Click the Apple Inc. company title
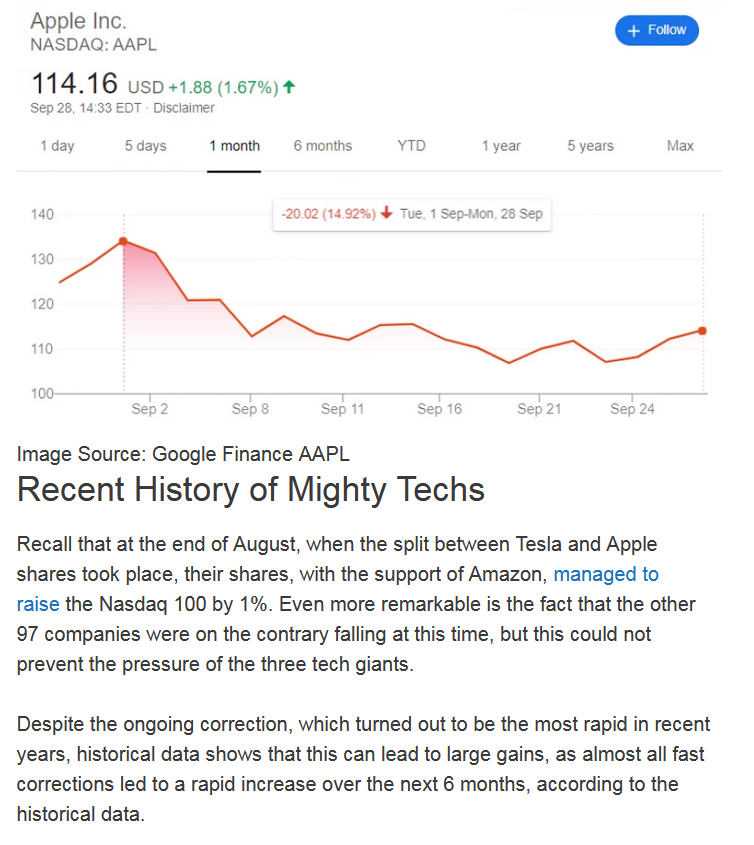Image resolution: width=754 pixels, height=845 pixels. click(78, 21)
